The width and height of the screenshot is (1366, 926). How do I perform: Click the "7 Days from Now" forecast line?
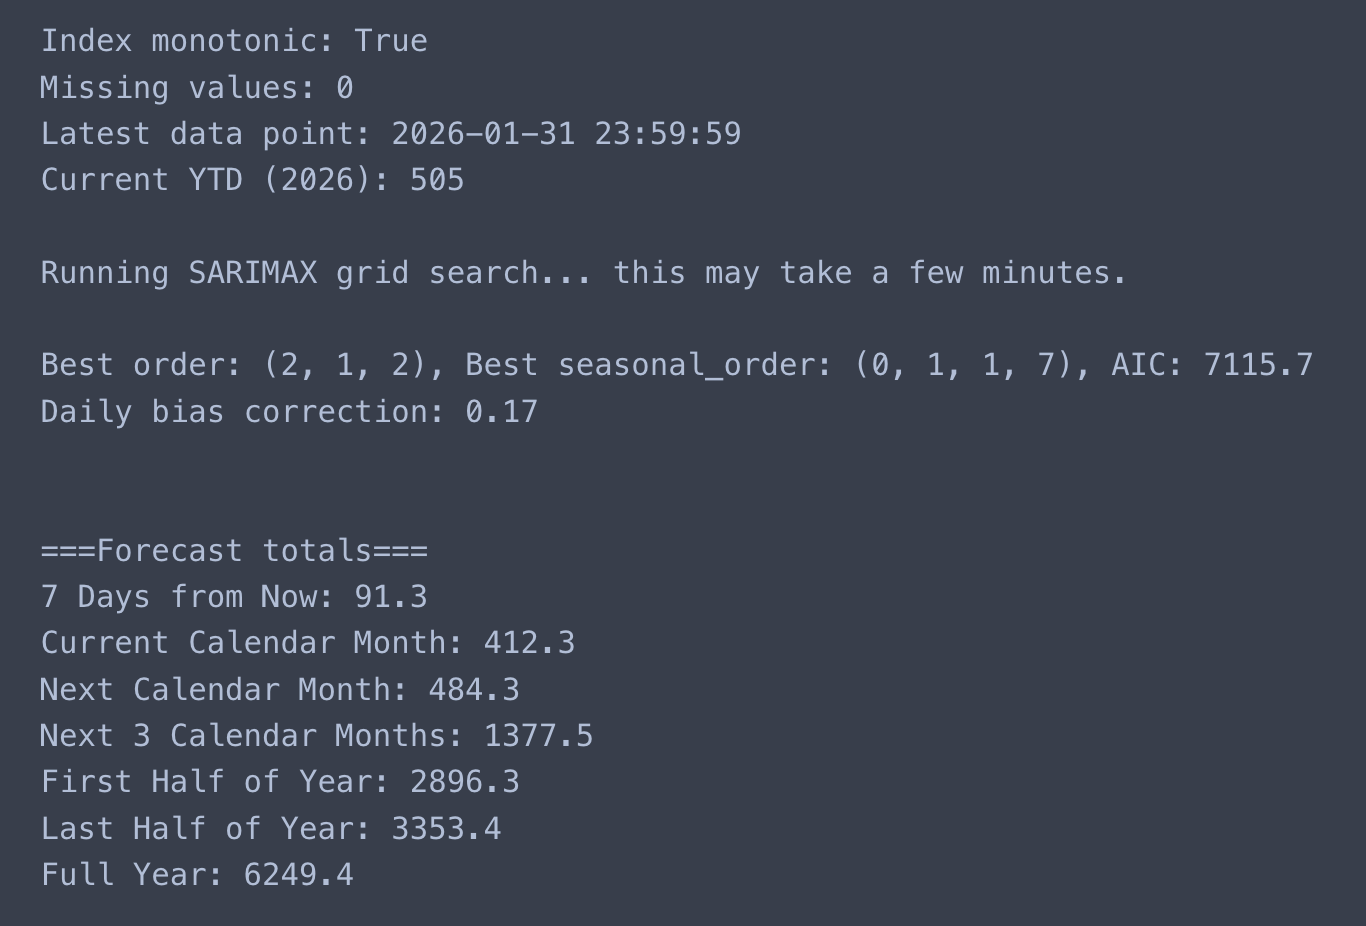pos(234,597)
